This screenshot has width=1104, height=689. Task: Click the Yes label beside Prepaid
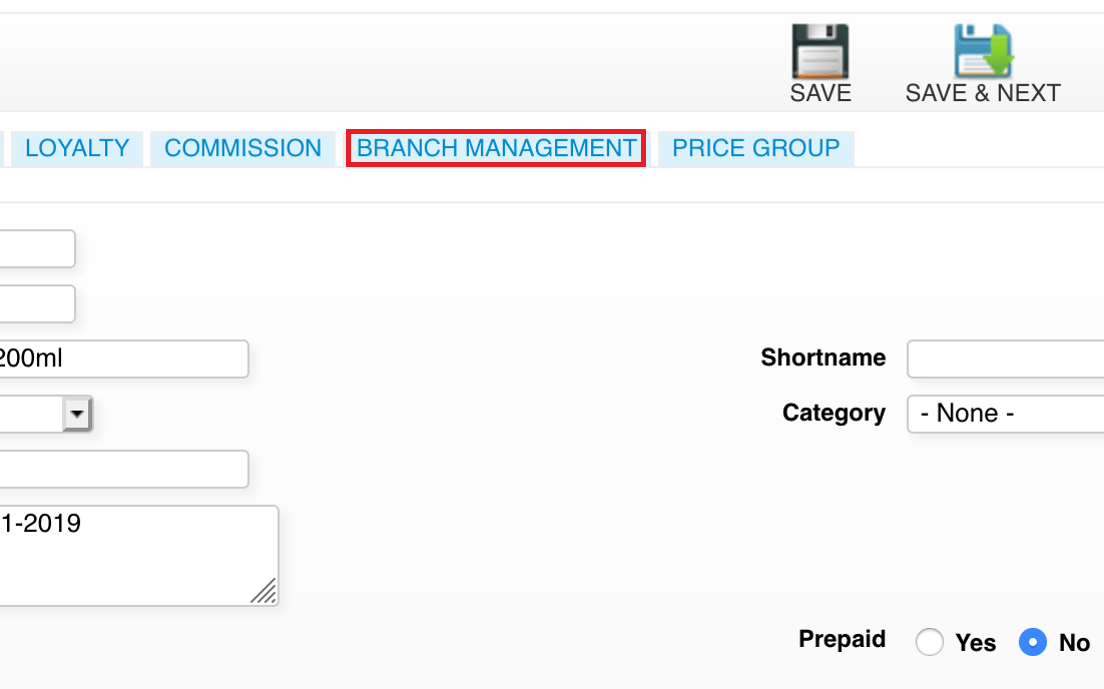(975, 643)
